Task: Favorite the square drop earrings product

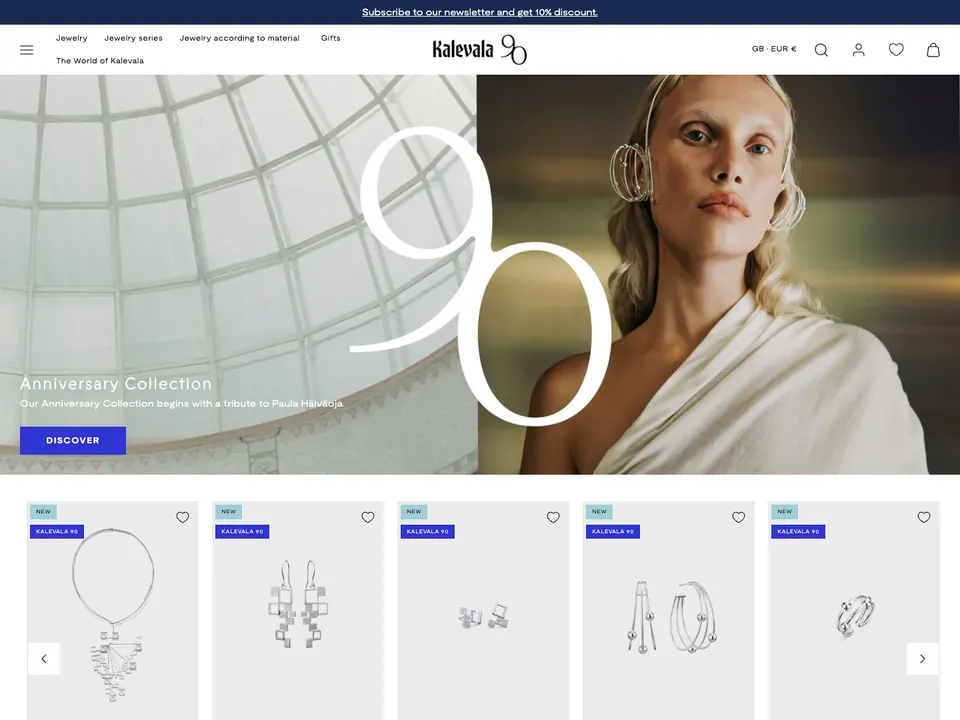Action: [x=368, y=517]
